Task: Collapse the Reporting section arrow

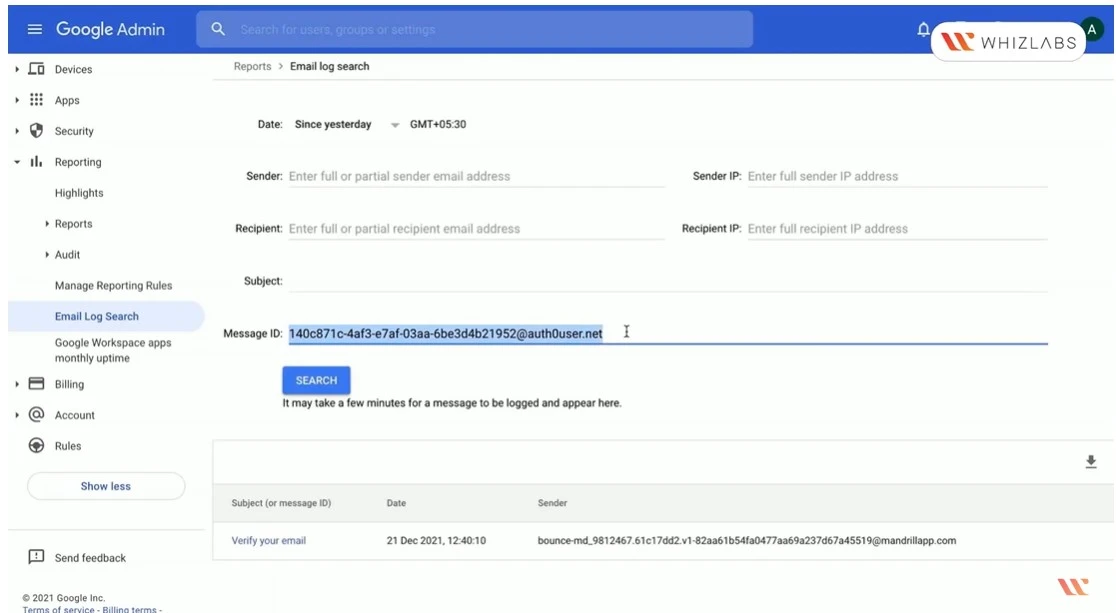Action: [x=17, y=162]
